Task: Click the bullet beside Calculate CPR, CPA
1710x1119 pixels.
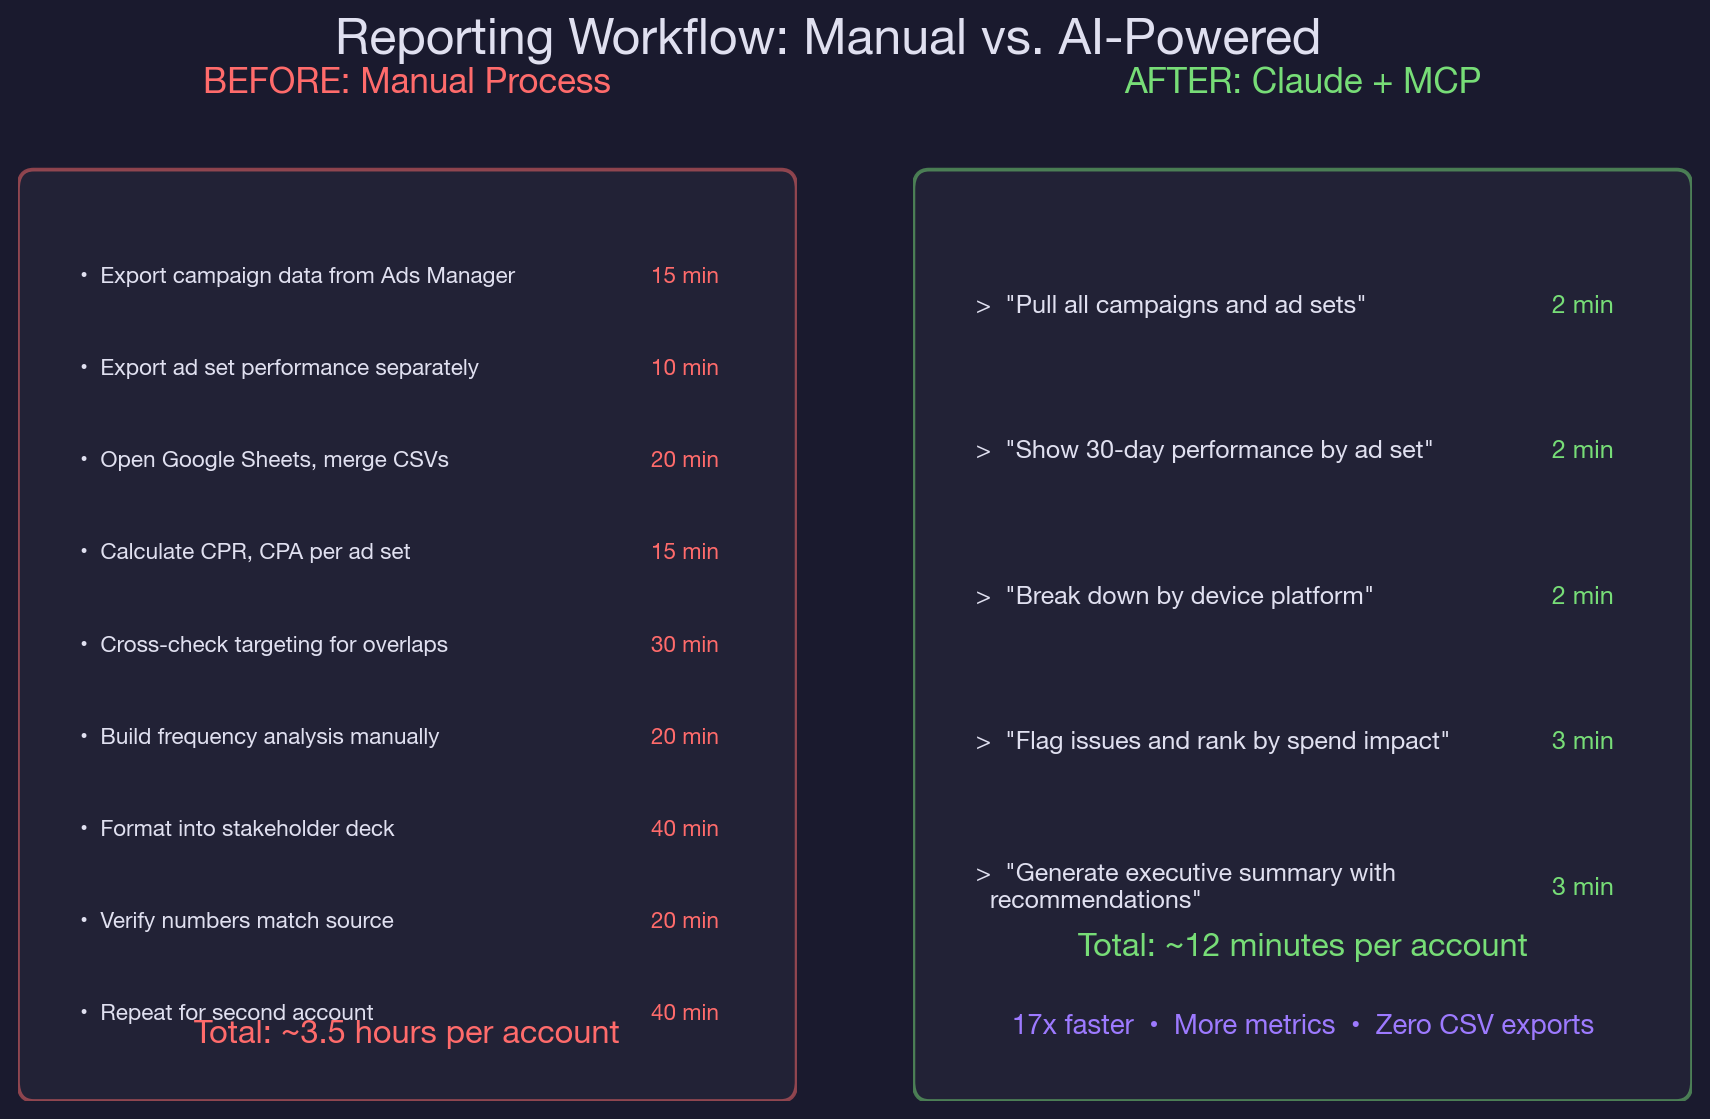Action: point(83,551)
